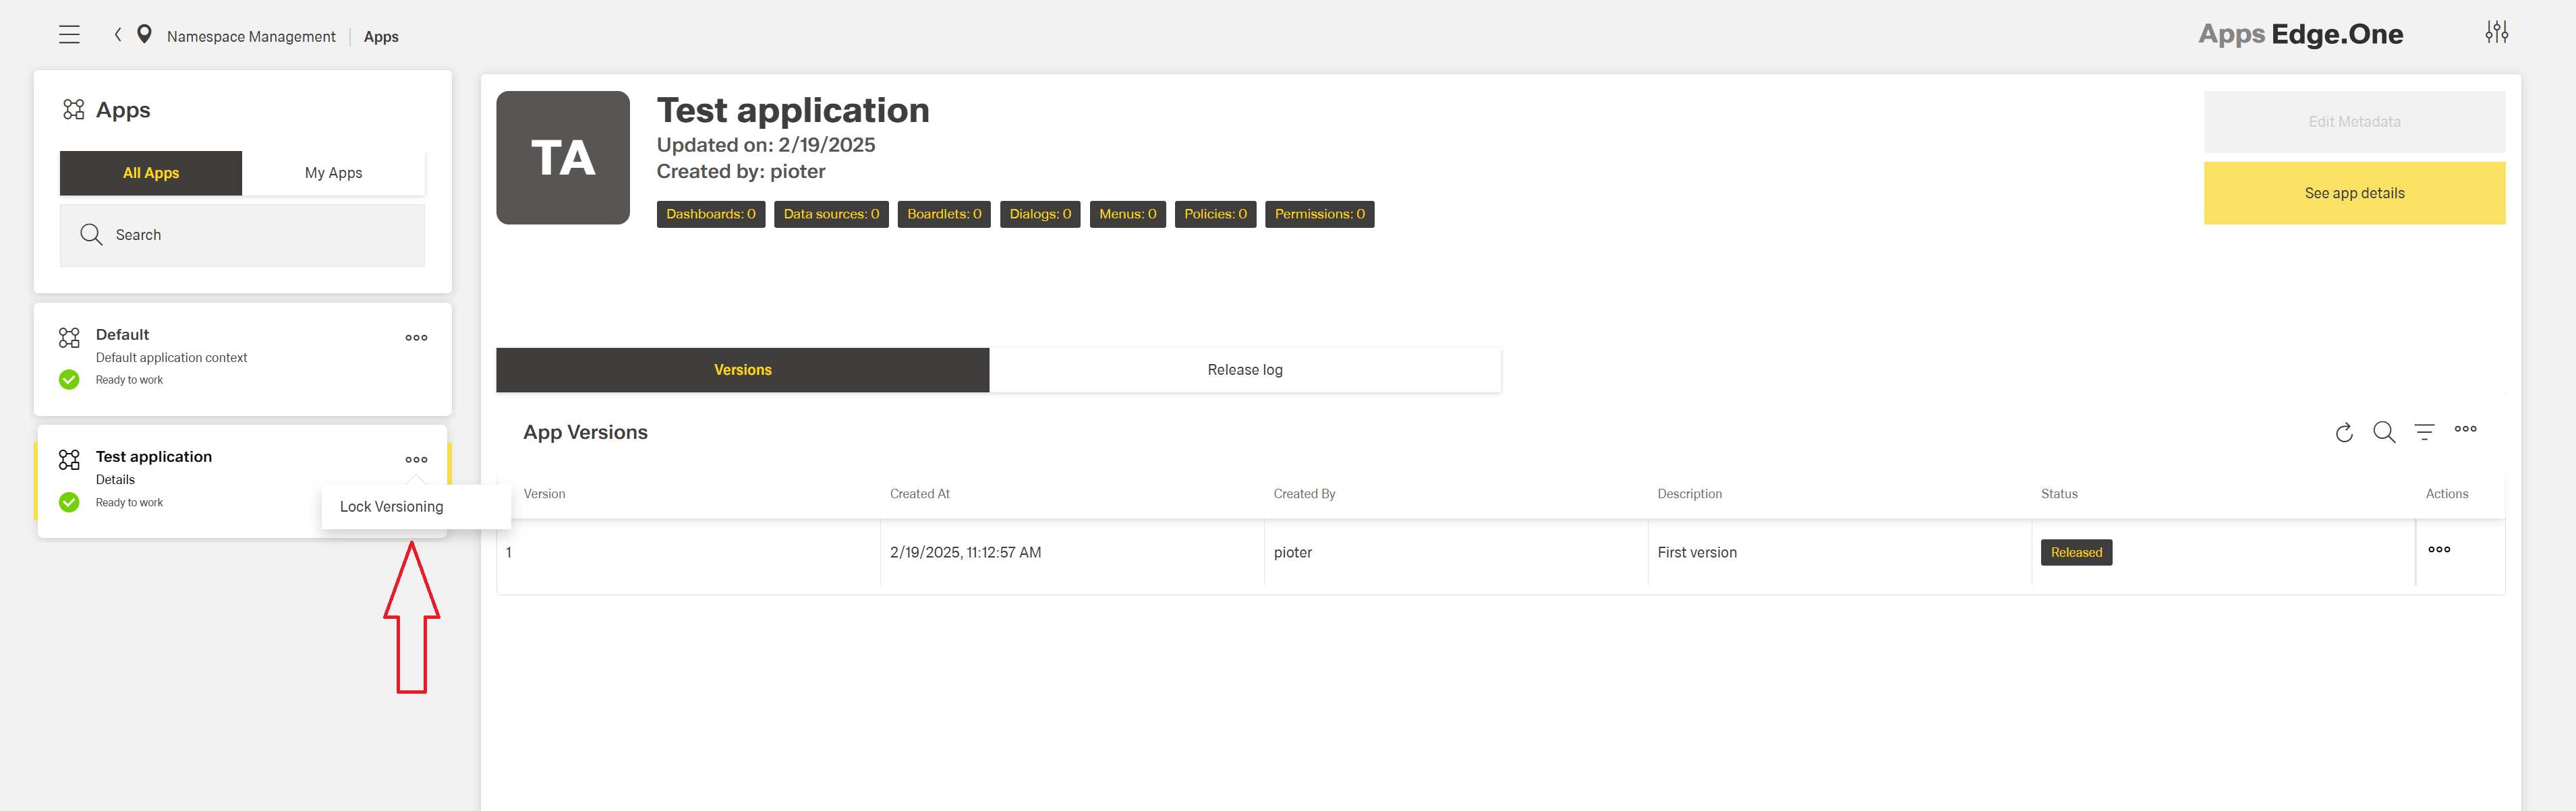Click the TA application avatar
This screenshot has width=2576, height=811.
pos(563,157)
